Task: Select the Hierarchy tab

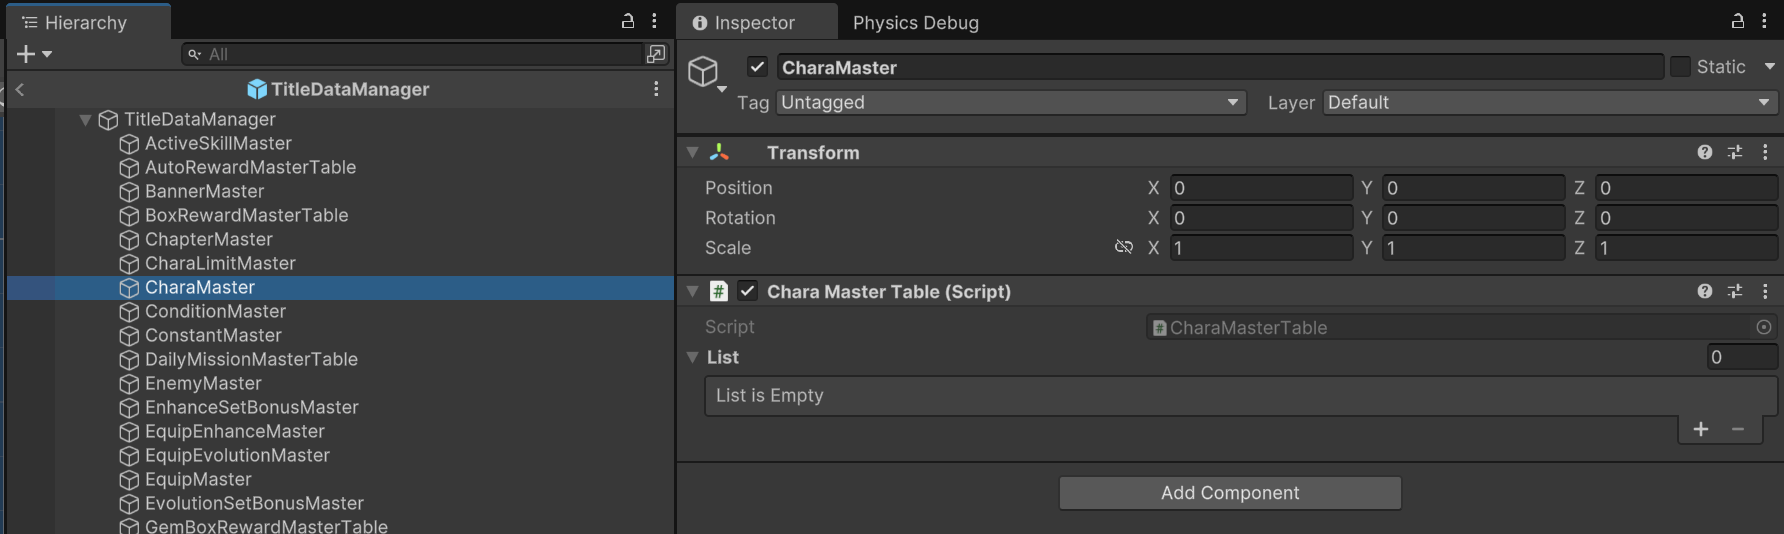Action: point(85,22)
